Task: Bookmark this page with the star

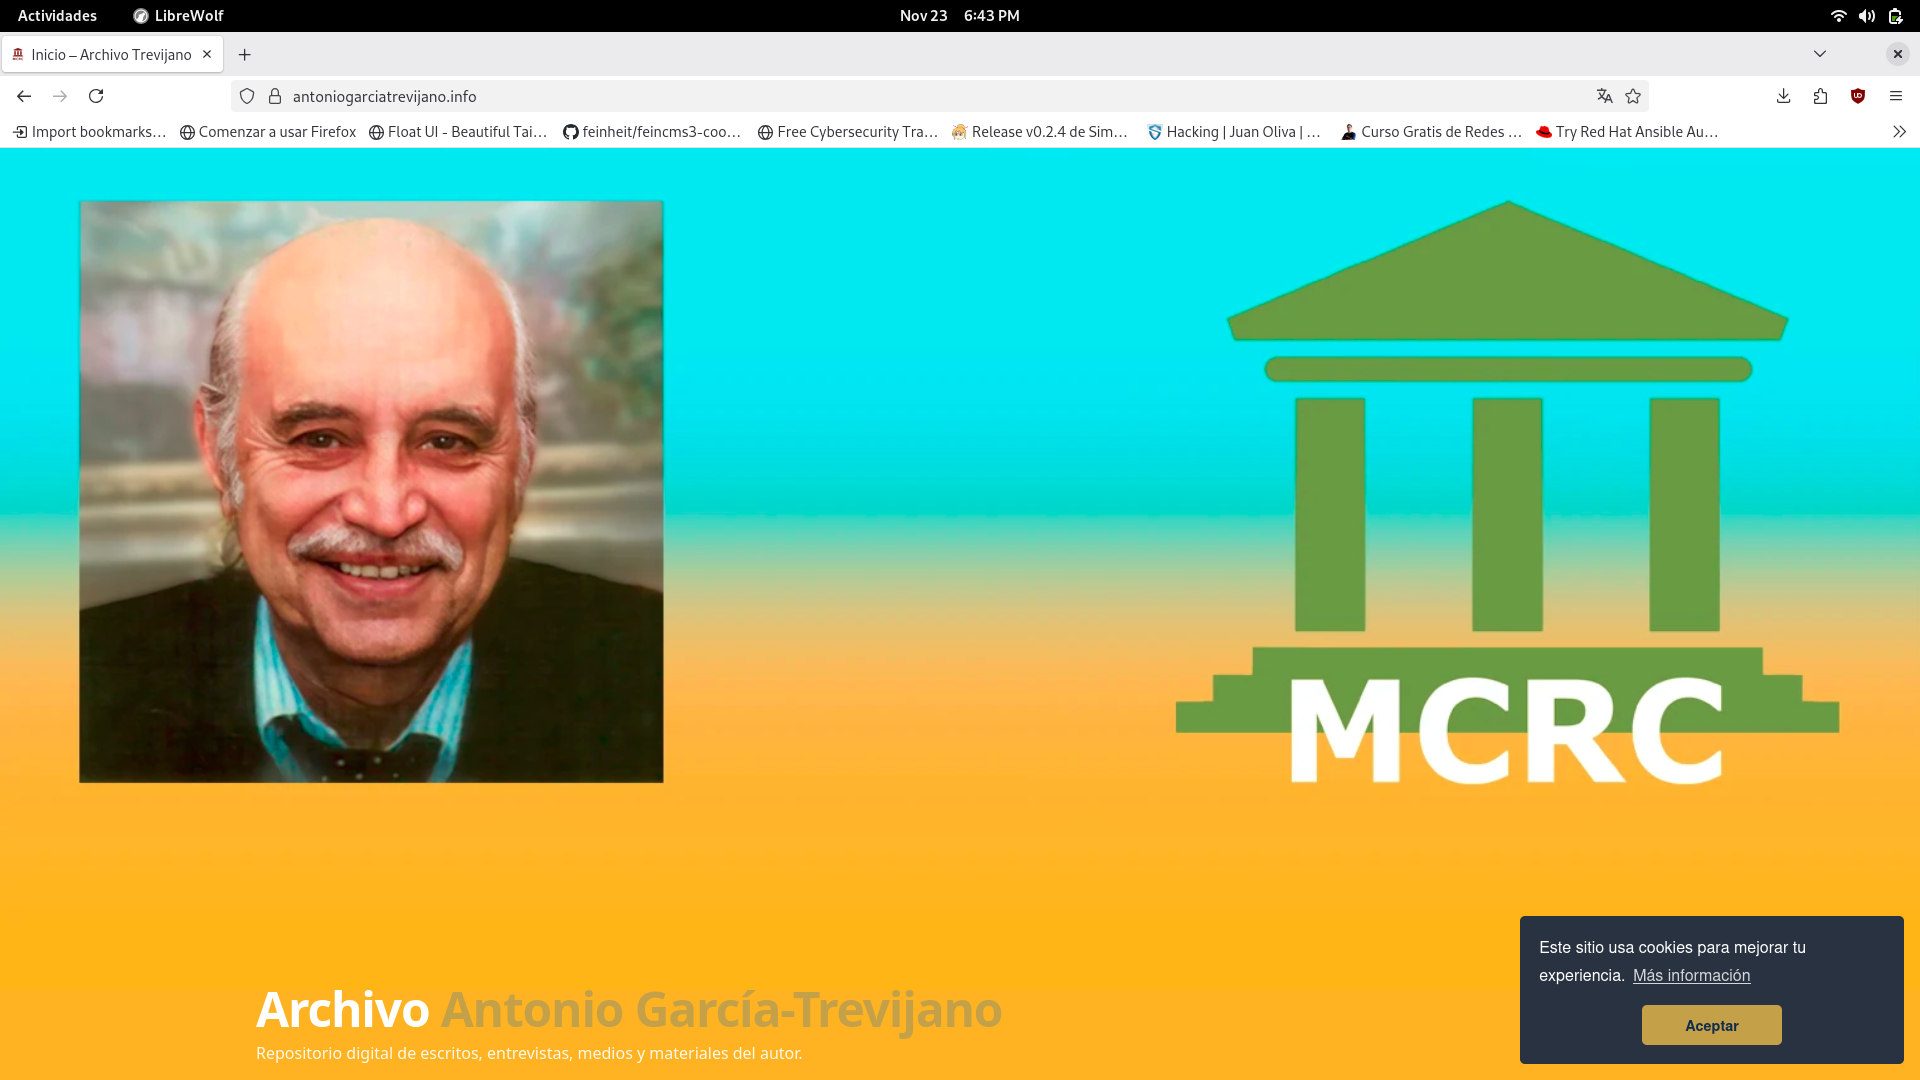Action: [x=1633, y=96]
